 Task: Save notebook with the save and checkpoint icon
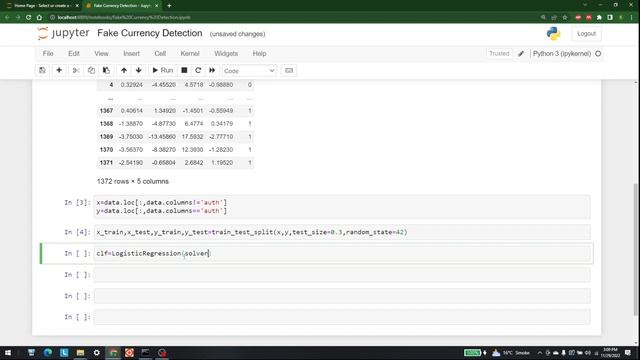pos(42,70)
